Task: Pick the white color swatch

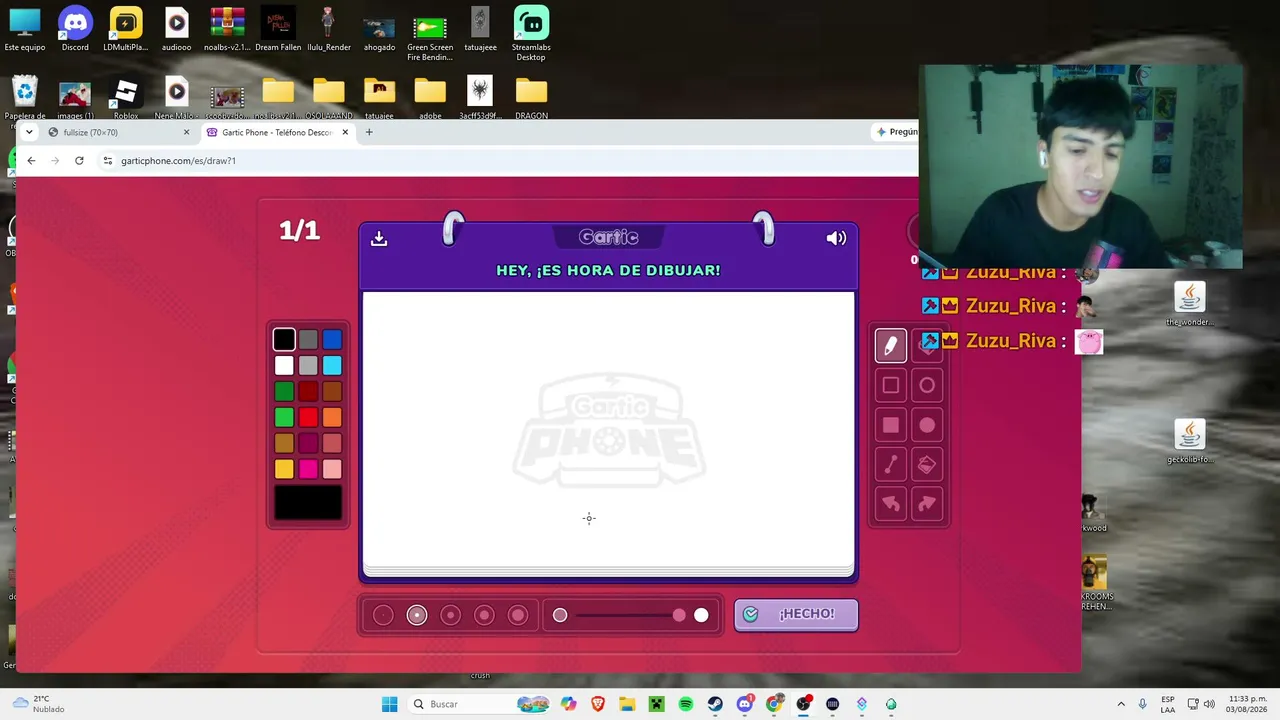Action: 284,366
